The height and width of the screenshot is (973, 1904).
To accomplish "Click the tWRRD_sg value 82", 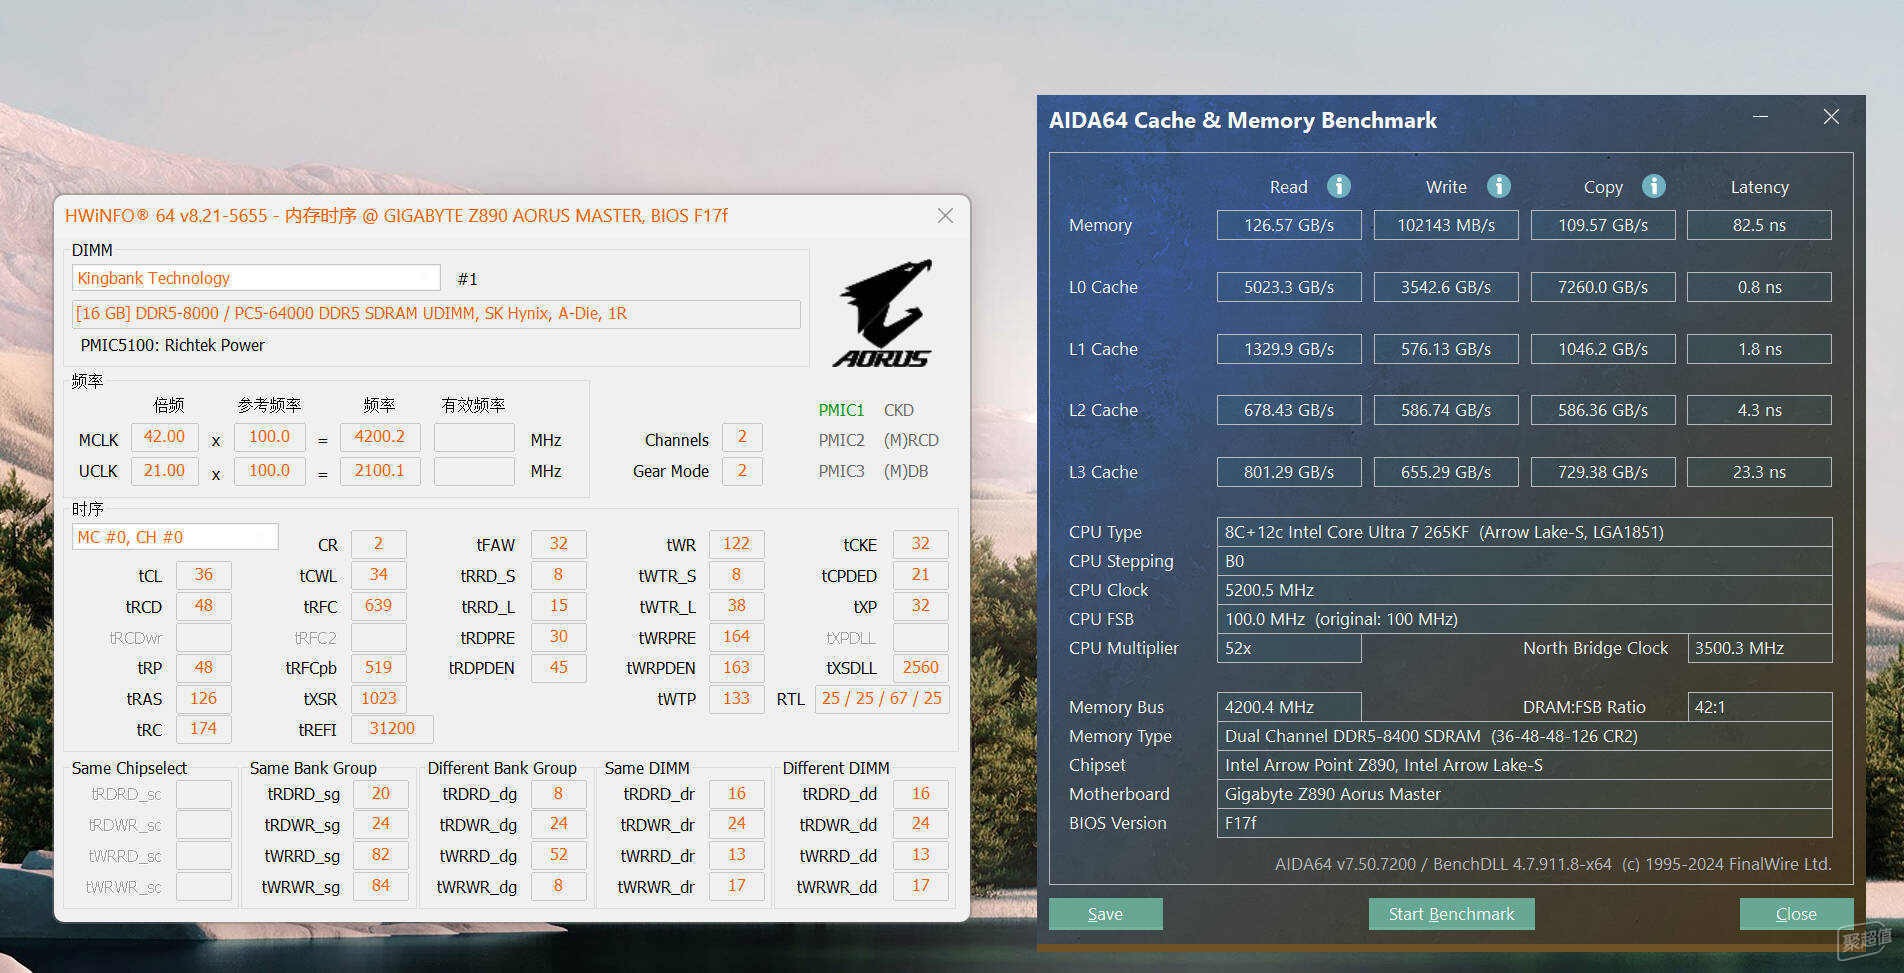I will 381,855.
